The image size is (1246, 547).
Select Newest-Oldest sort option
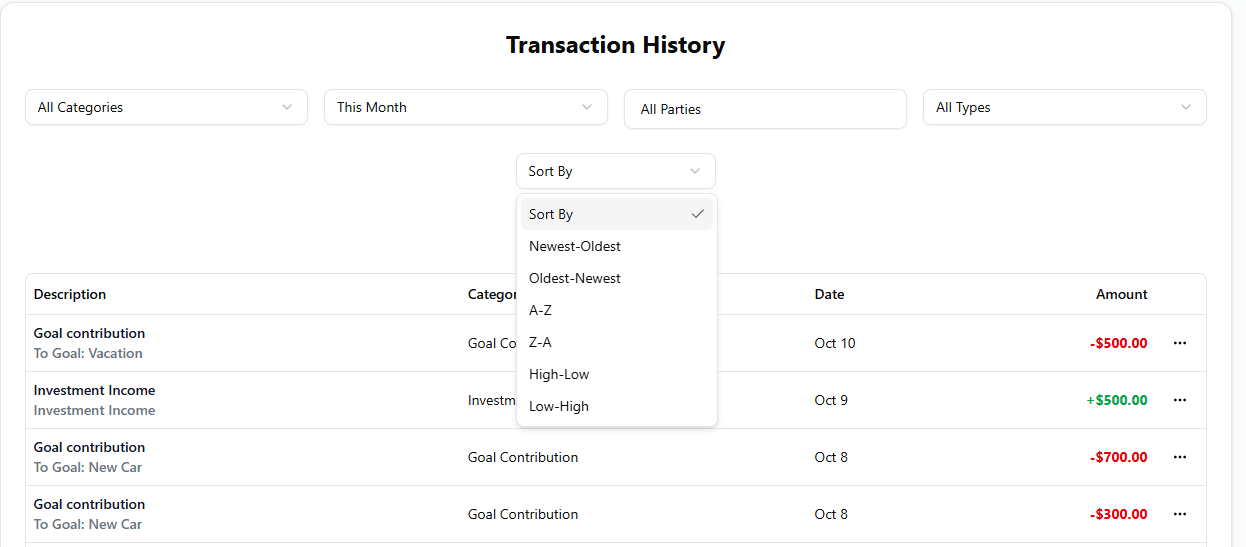click(x=575, y=246)
